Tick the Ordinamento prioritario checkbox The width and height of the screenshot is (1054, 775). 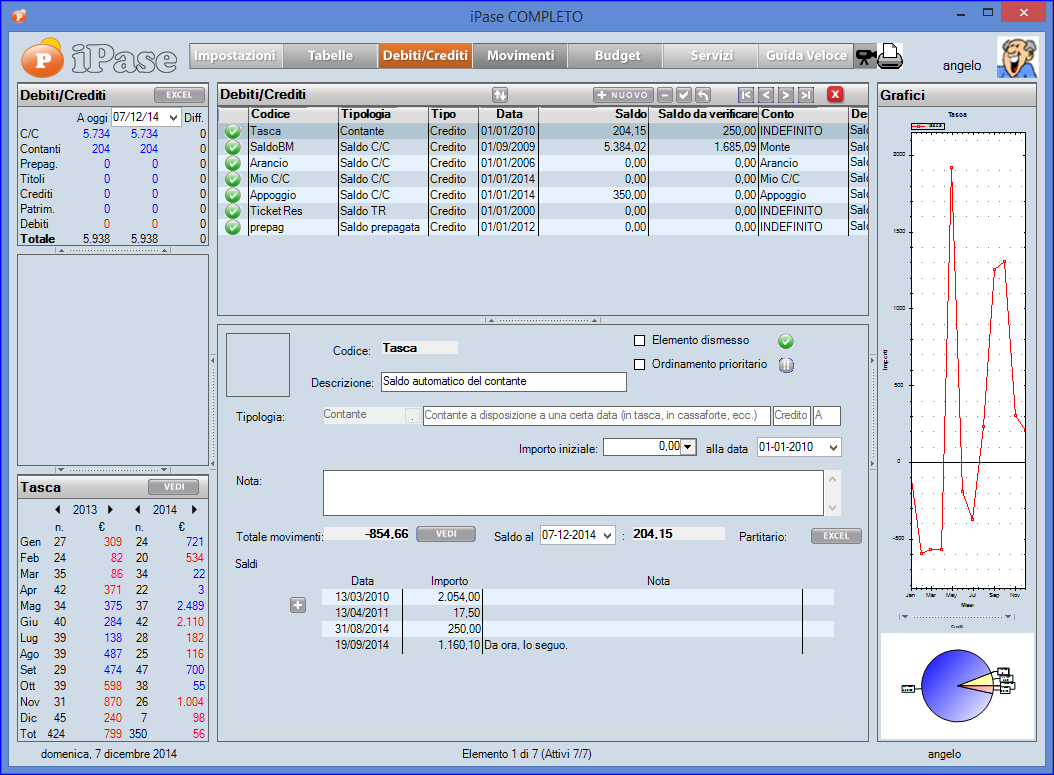tap(640, 365)
